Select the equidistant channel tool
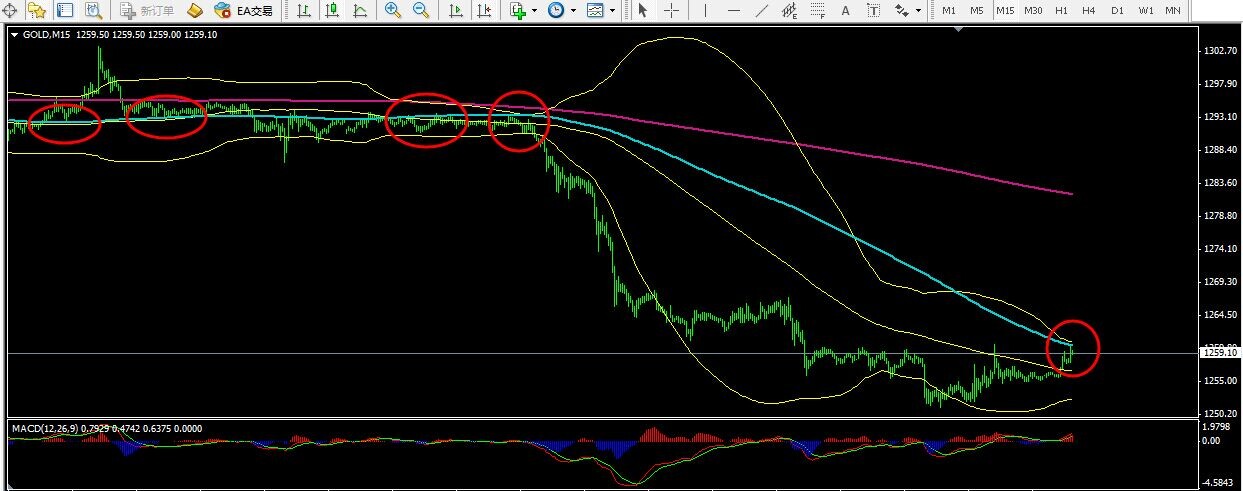 click(790, 11)
